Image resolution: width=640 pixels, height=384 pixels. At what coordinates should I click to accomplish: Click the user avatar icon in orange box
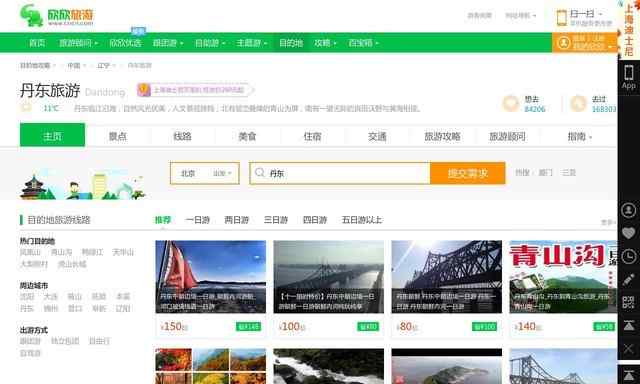point(564,42)
